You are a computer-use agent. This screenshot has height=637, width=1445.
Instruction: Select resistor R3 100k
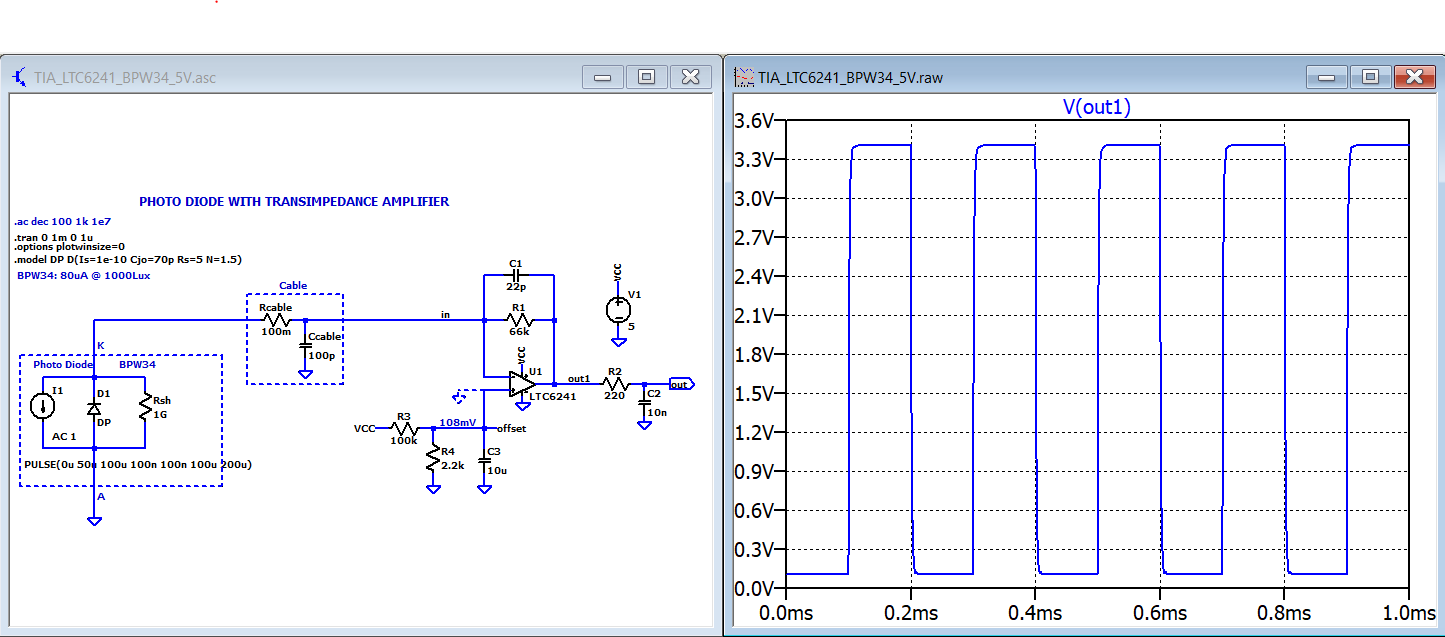[404, 428]
